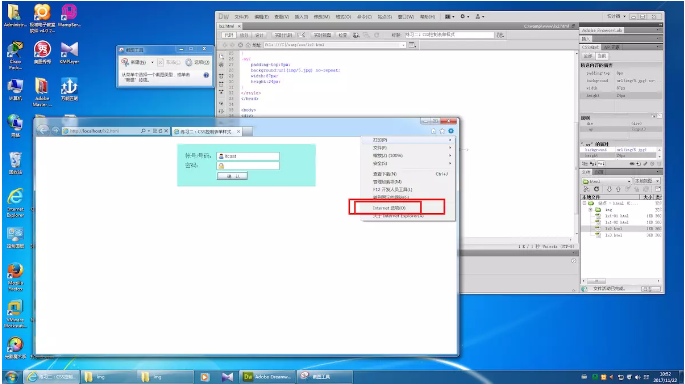Choose F12 developer tools menu entry
This screenshot has height=384, width=685.
[392, 190]
